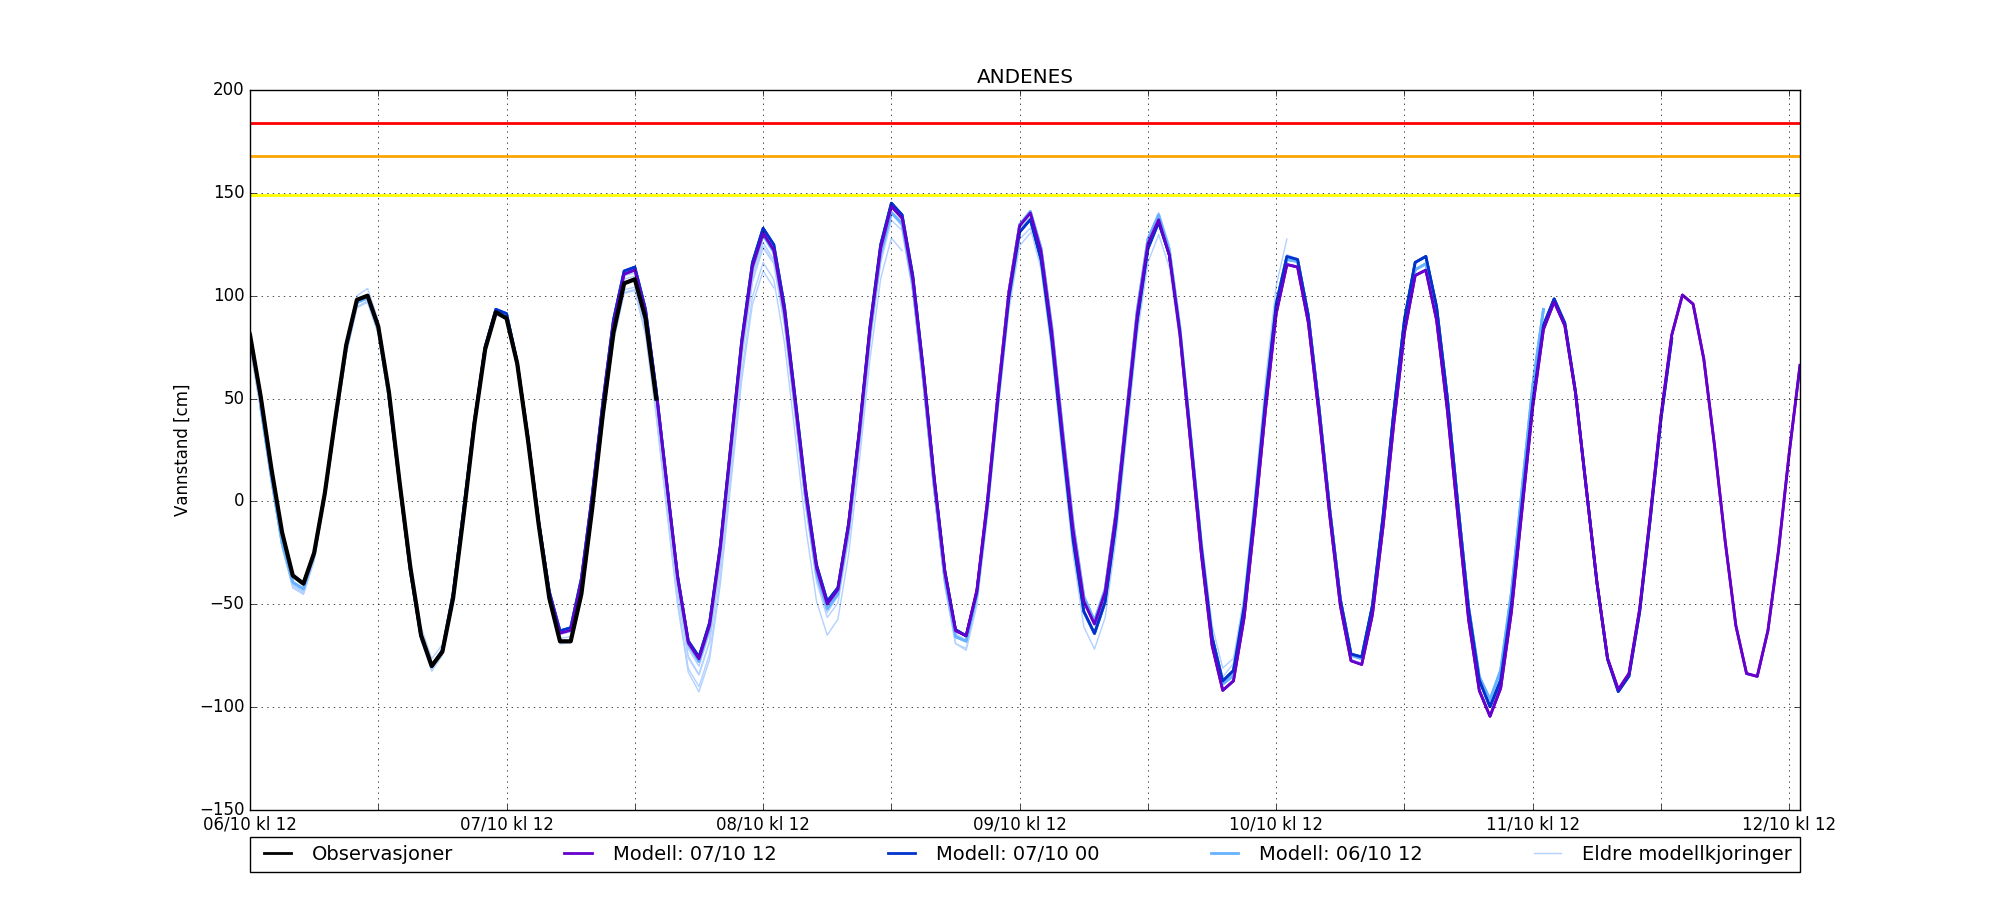Image resolution: width=2000 pixels, height=900 pixels.
Task: Click the 08/10 kl 12 x-axis label
Action: [763, 825]
